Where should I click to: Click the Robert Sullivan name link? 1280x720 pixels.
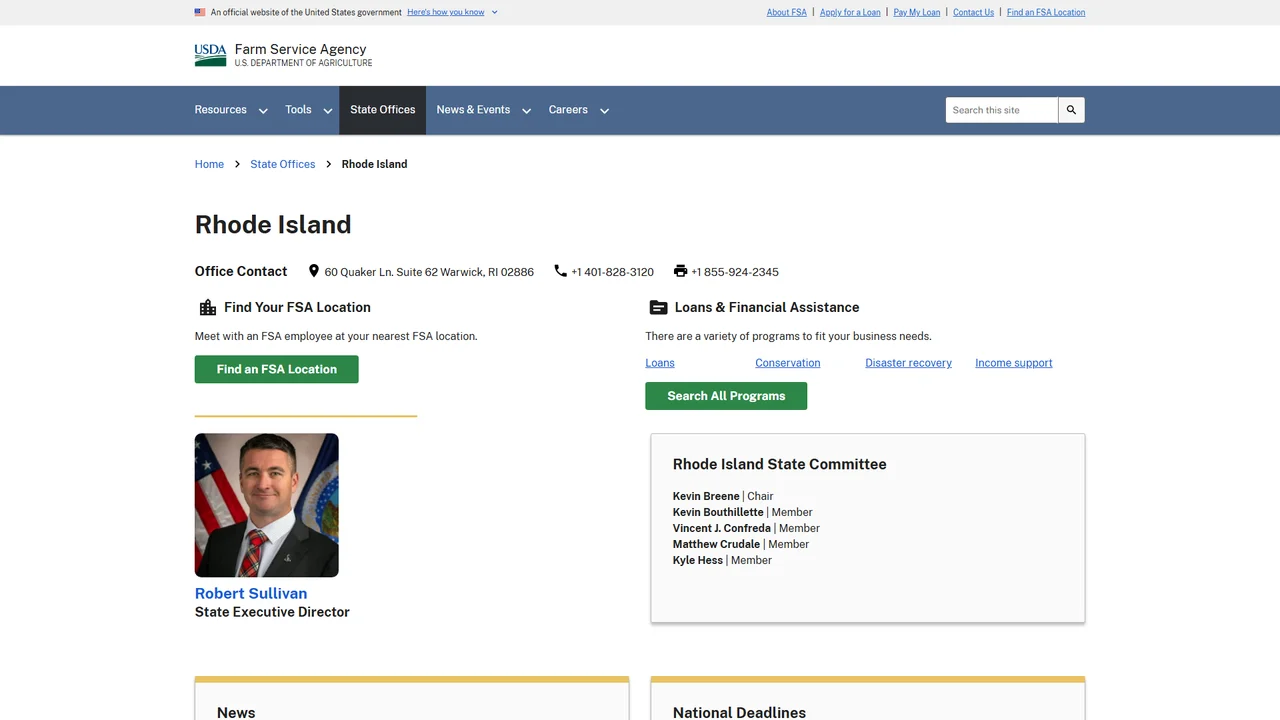click(251, 593)
